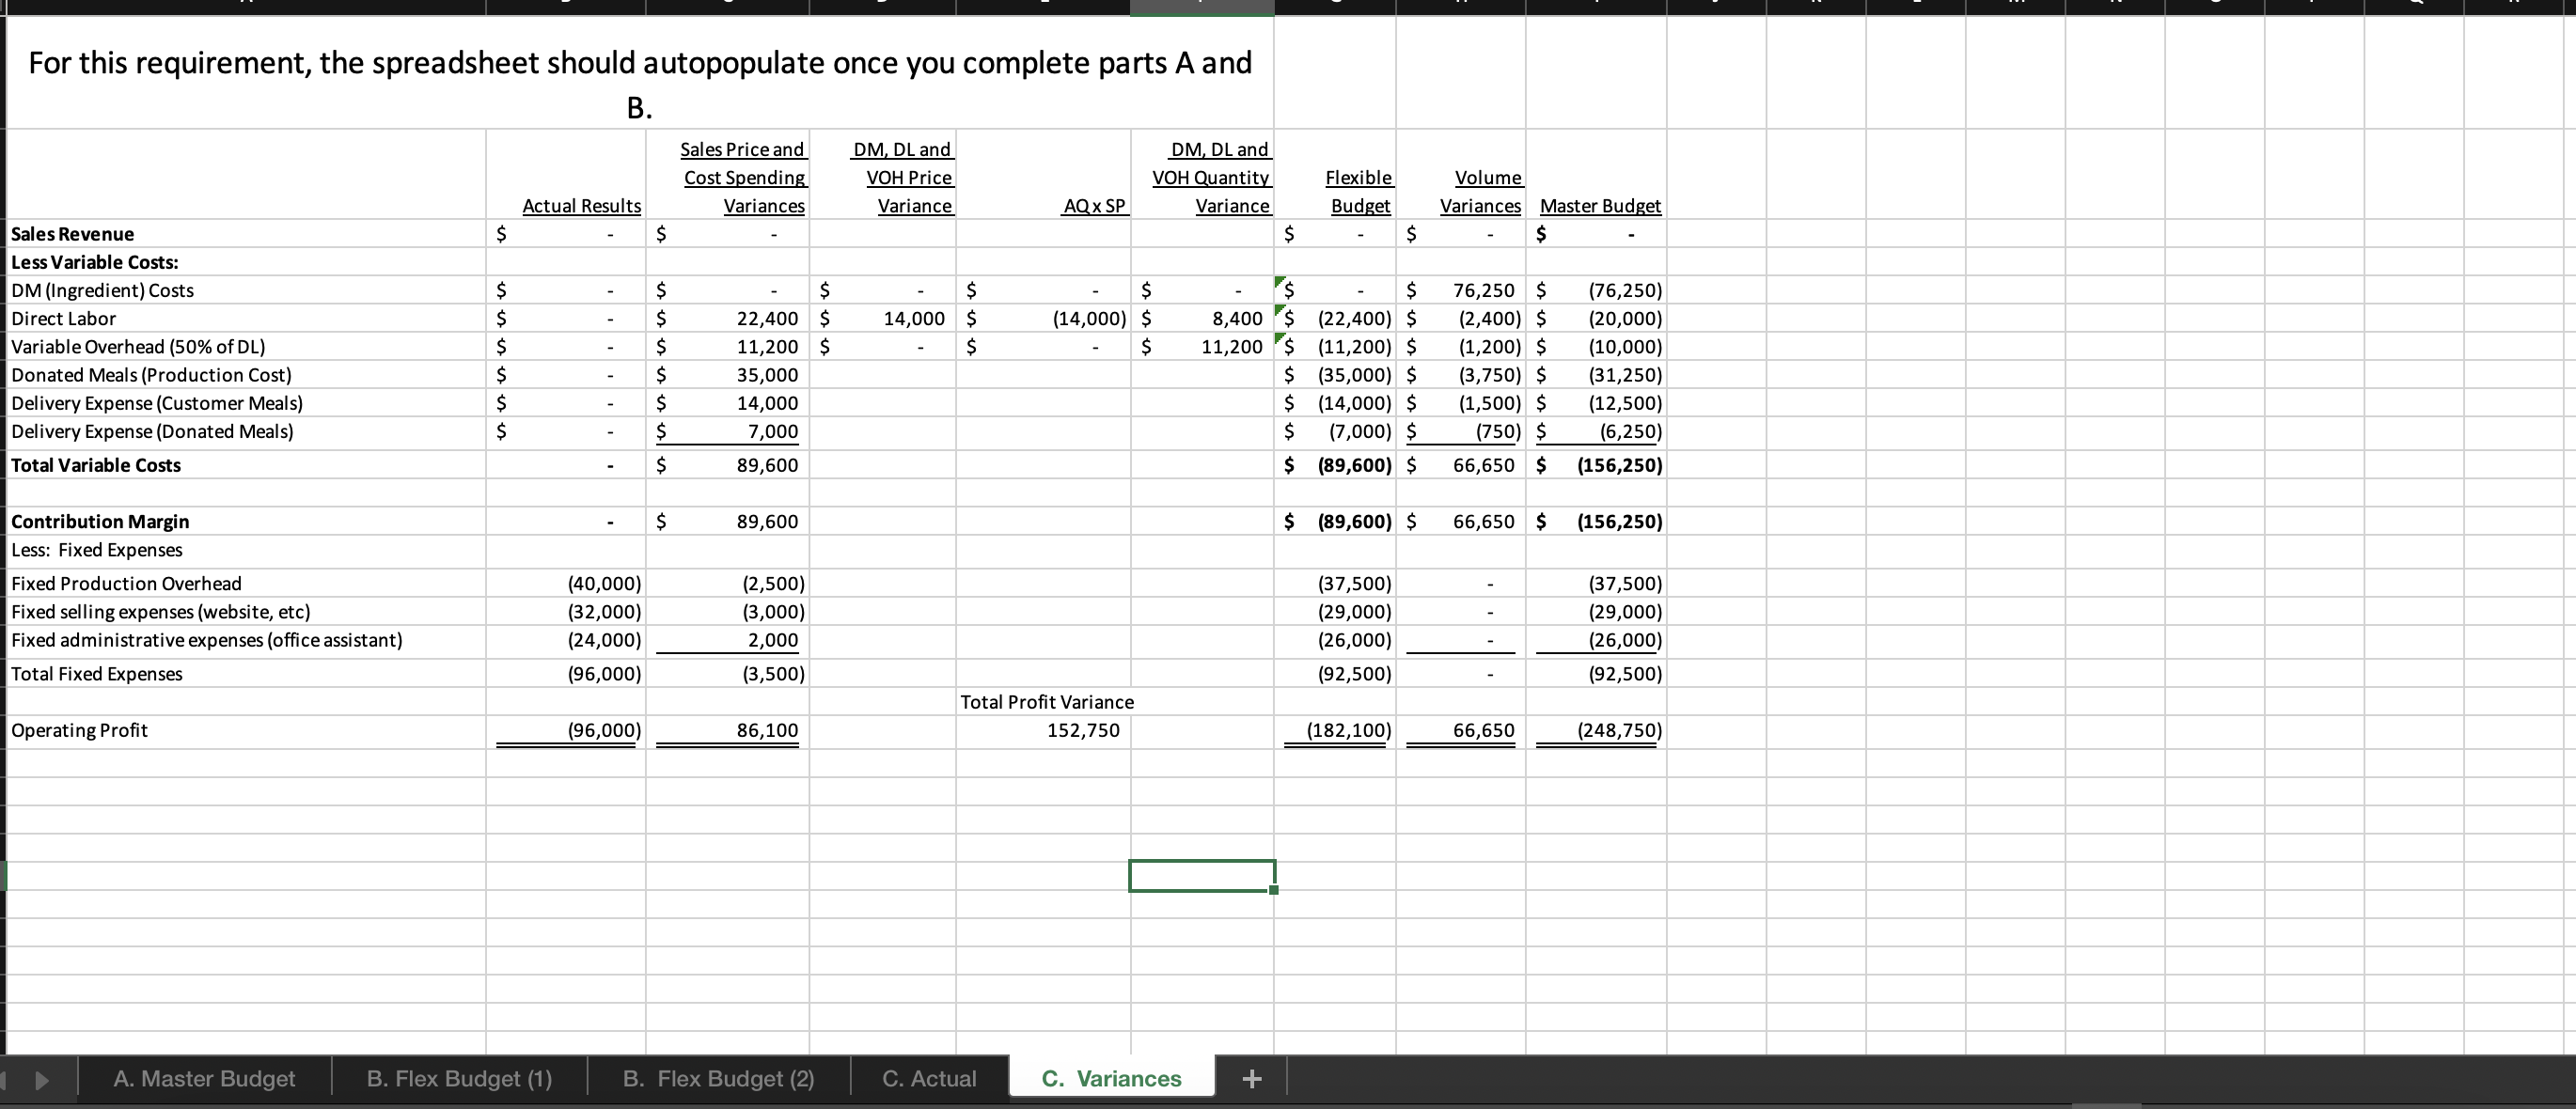Click the Direct Labor Flexible Budget cell with the green error triangle
The height and width of the screenshot is (1109, 2576).
point(1335,319)
